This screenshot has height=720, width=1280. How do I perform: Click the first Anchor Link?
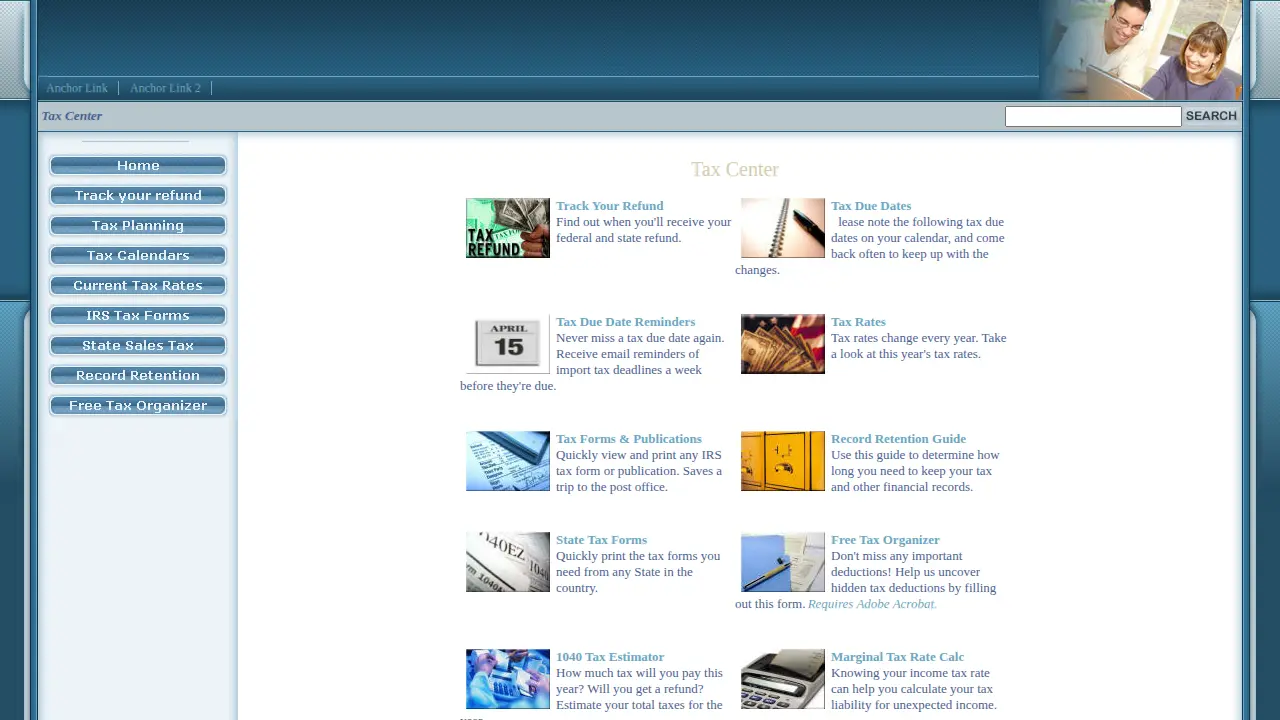(x=77, y=88)
